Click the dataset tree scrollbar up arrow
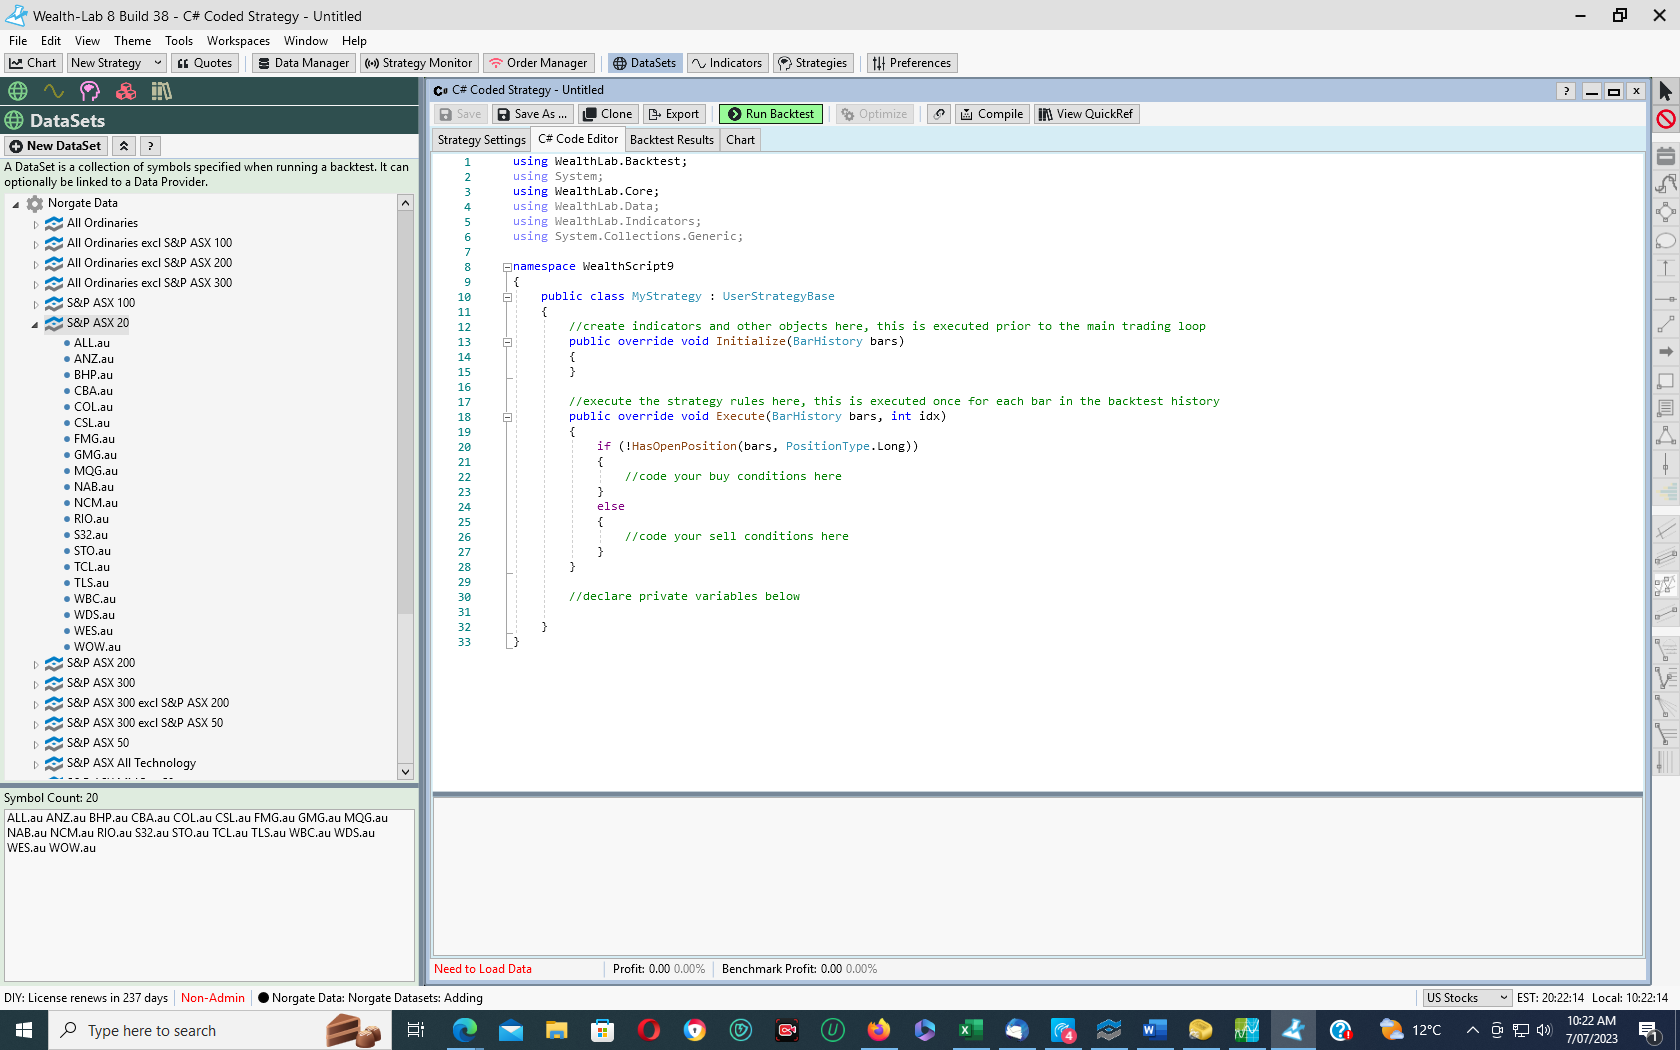The image size is (1680, 1050). (405, 203)
